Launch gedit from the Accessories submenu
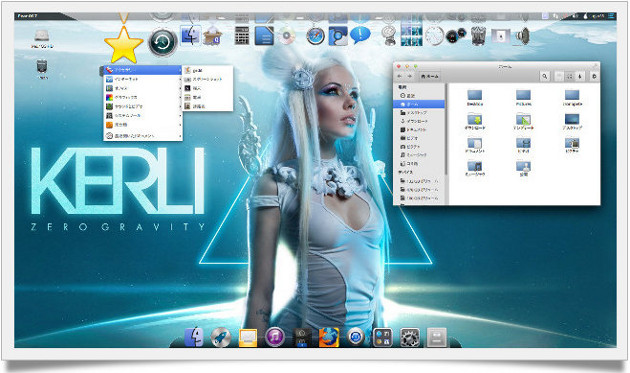 click(x=208, y=70)
